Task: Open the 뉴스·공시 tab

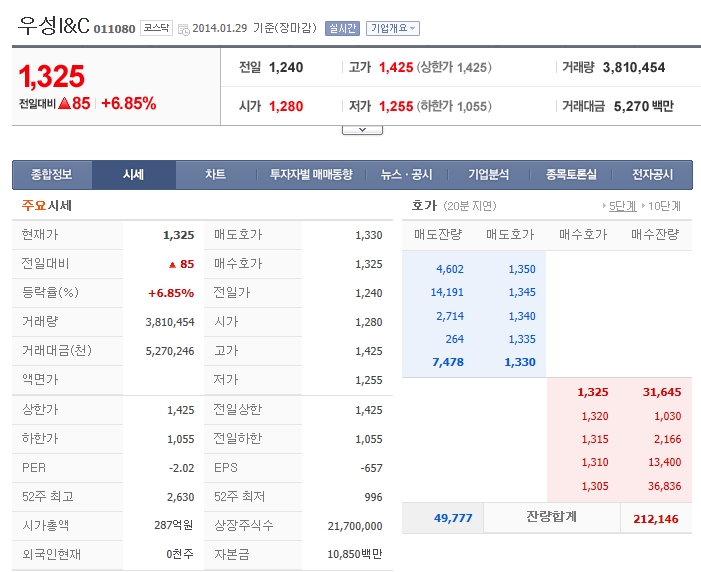Action: (406, 174)
